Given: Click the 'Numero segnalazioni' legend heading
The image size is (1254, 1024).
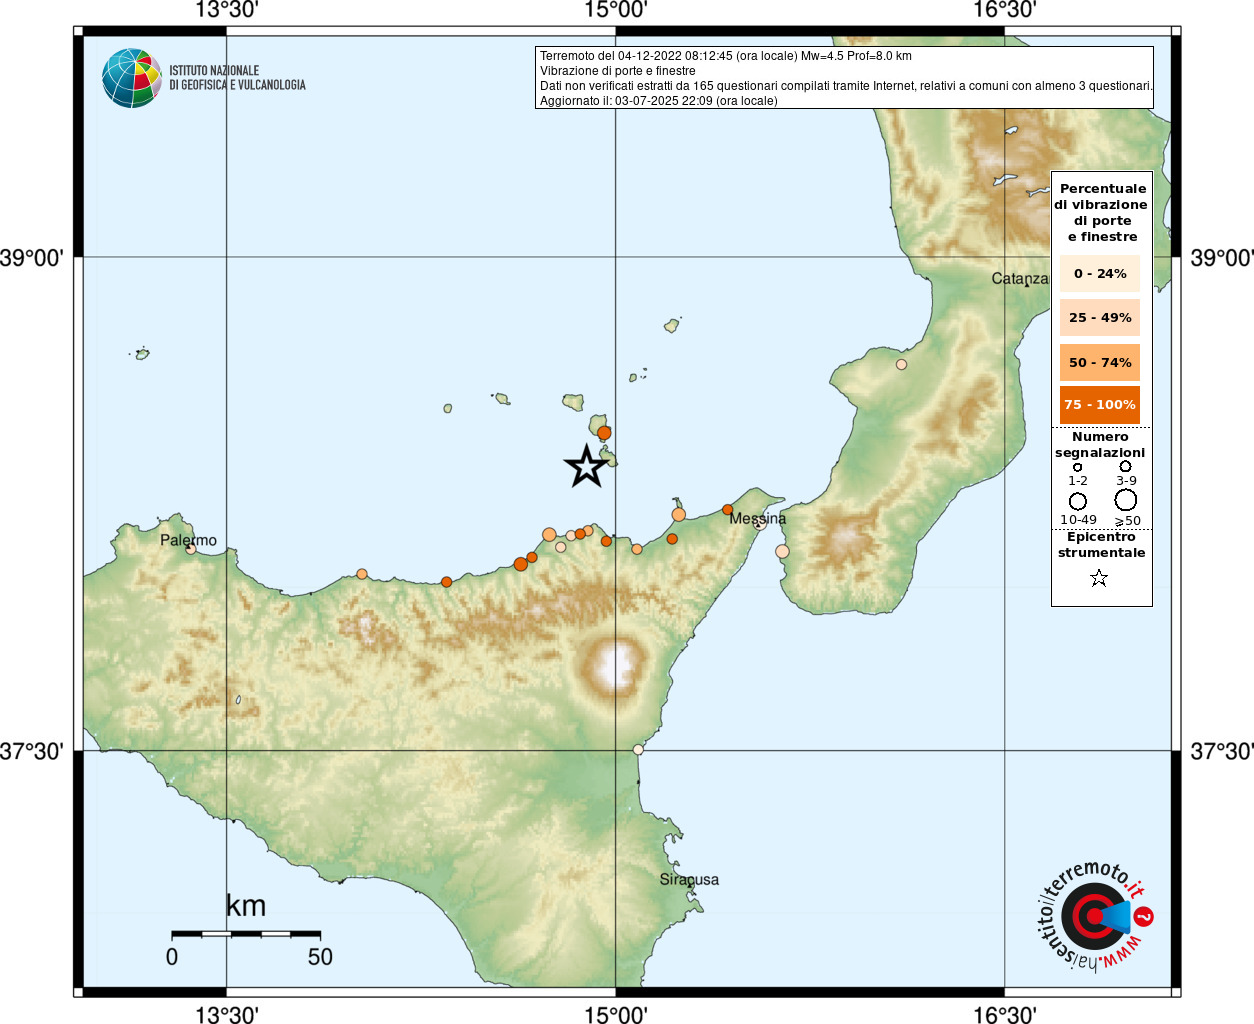Looking at the screenshot, I should 1100,444.
